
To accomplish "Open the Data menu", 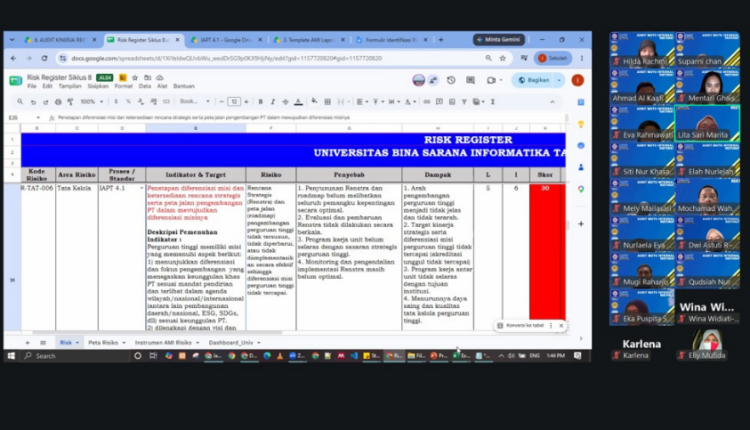I will pyautogui.click(x=145, y=86).
